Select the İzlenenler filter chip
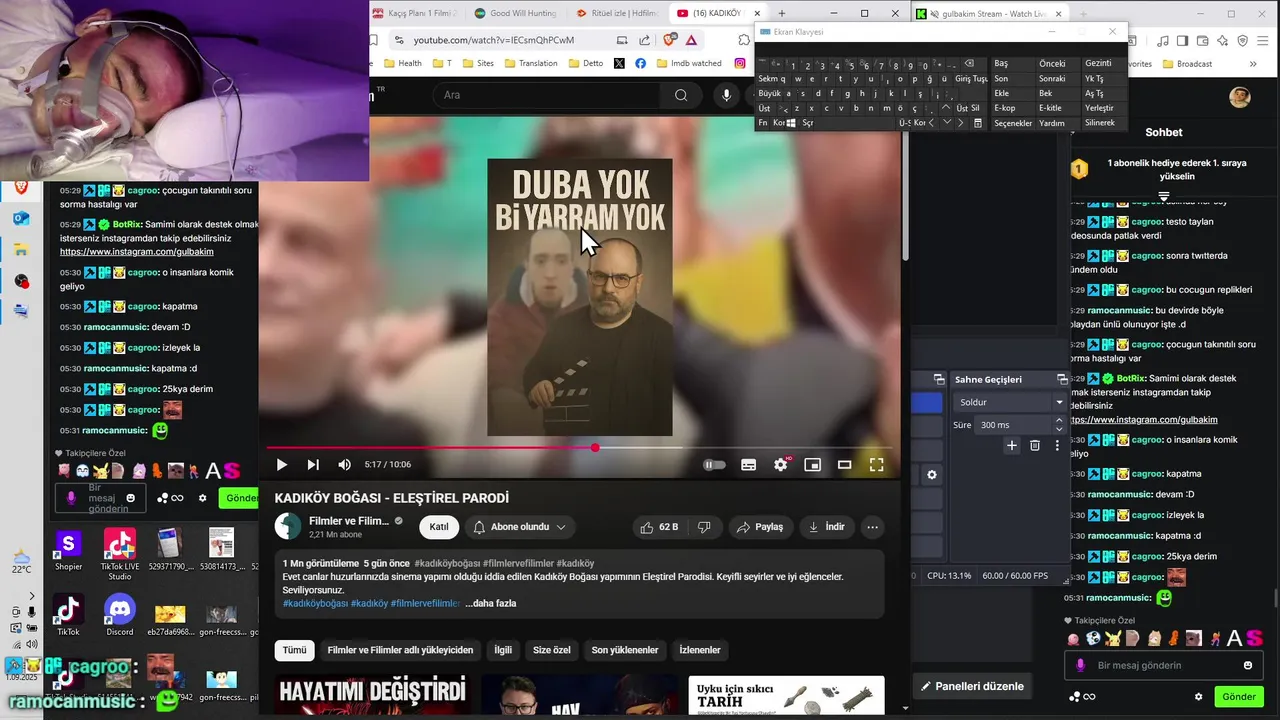Image resolution: width=1280 pixels, height=720 pixels. (700, 650)
